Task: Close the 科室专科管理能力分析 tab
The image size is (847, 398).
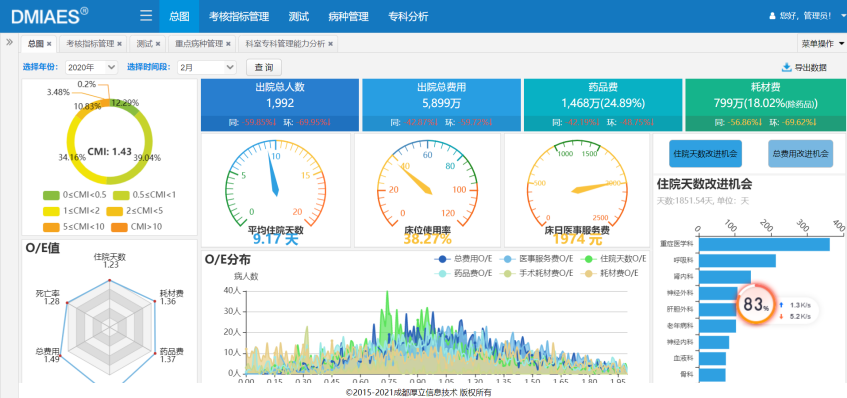Action: click(x=331, y=44)
